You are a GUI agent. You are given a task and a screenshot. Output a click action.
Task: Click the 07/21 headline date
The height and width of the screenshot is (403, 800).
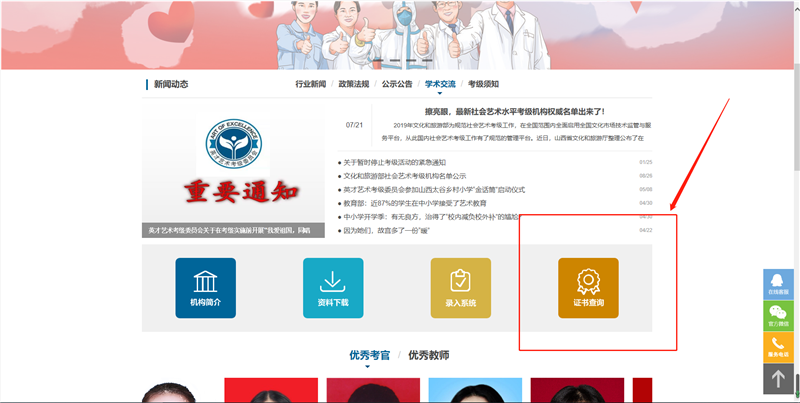click(x=354, y=125)
